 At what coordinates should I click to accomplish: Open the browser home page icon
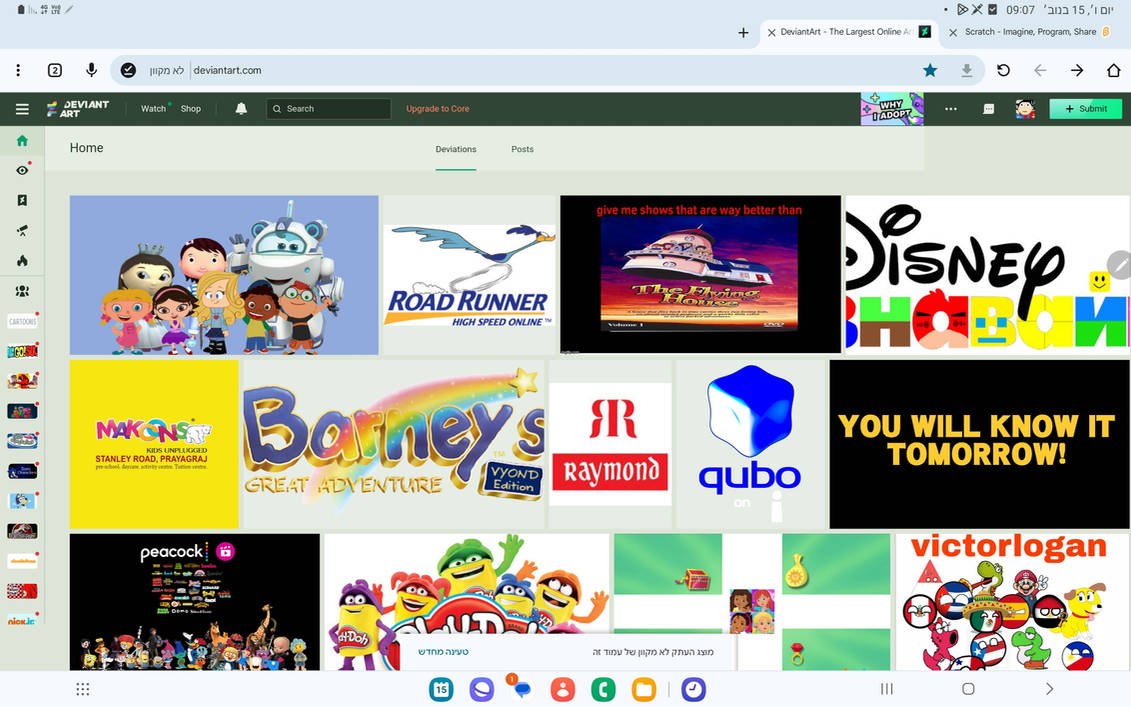coord(1113,70)
